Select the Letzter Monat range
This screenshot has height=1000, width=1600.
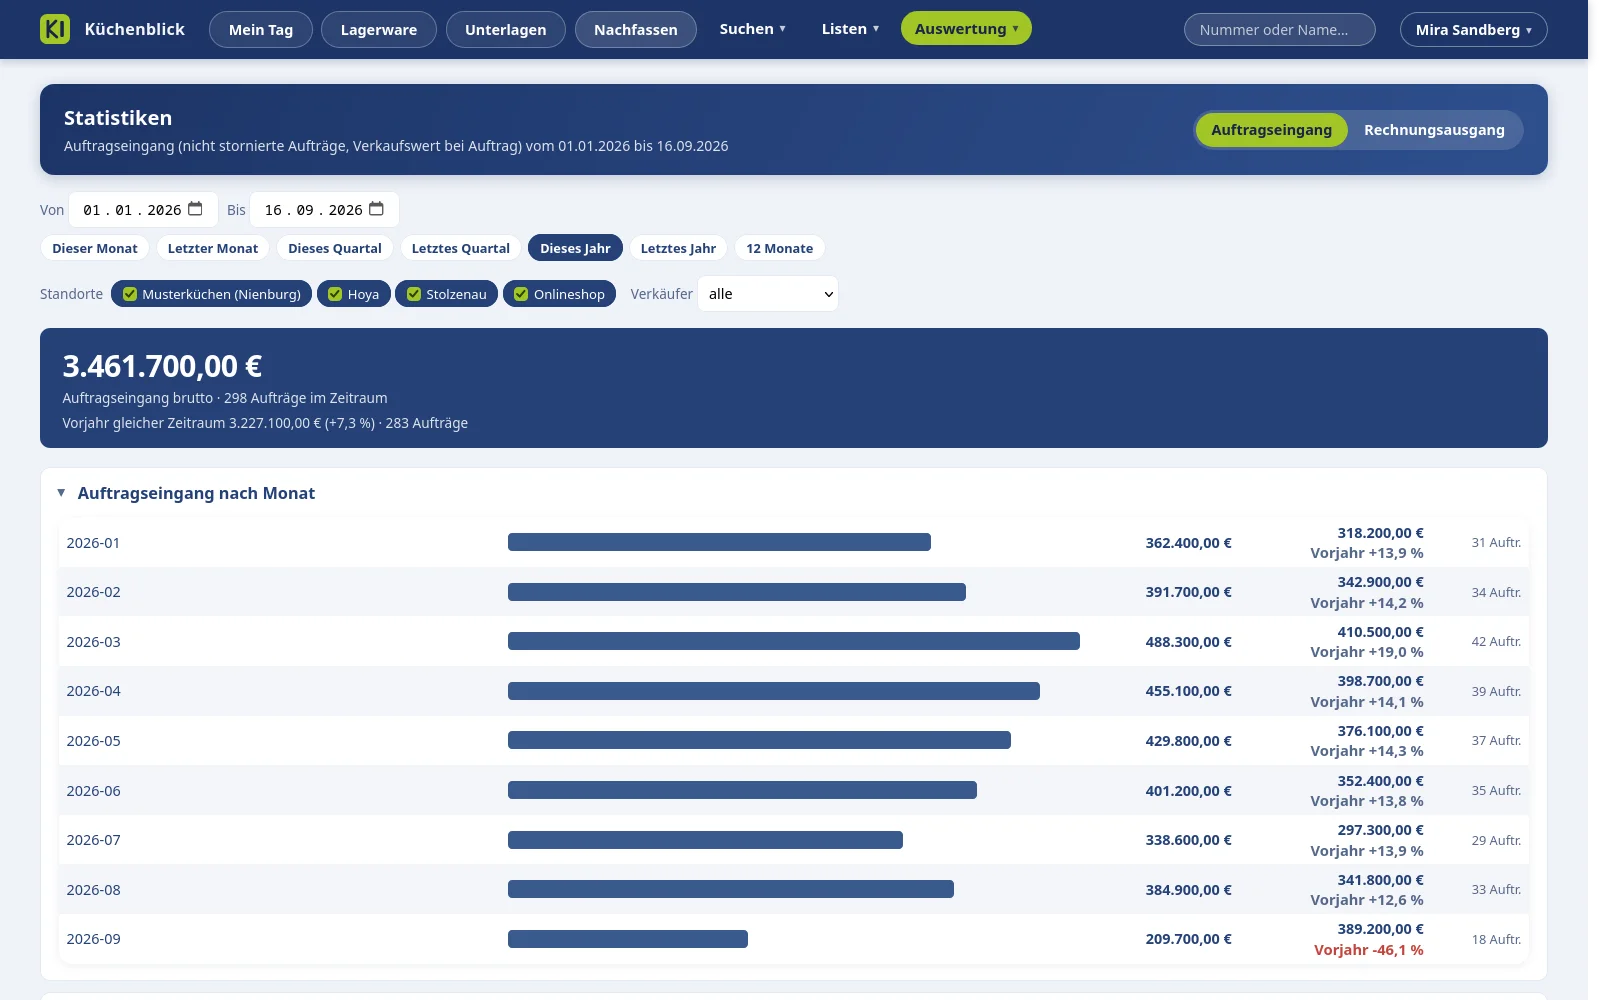click(x=213, y=248)
